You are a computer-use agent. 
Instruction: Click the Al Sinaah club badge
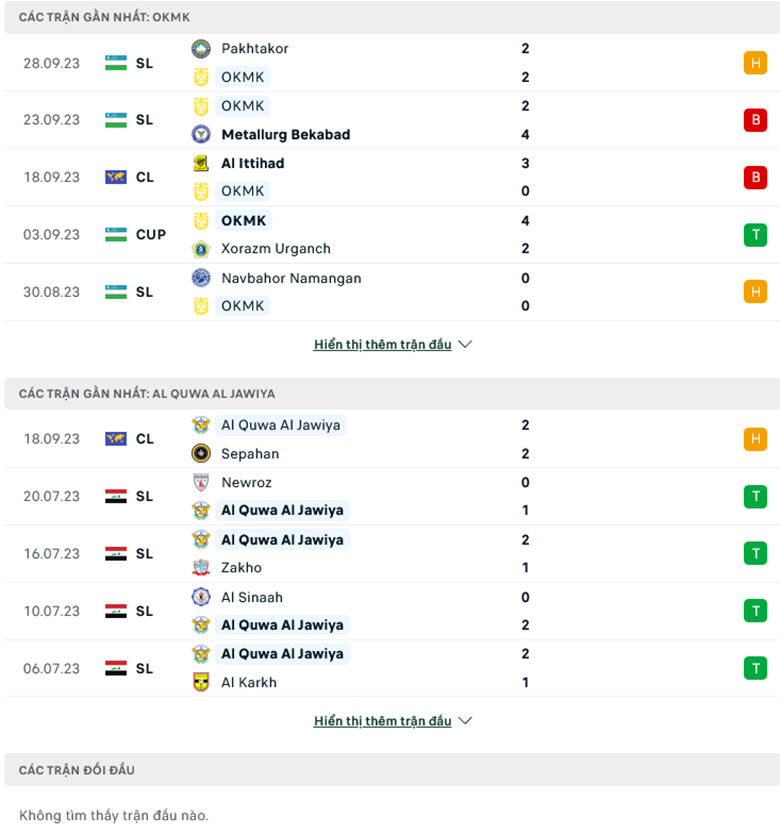pyautogui.click(x=201, y=597)
